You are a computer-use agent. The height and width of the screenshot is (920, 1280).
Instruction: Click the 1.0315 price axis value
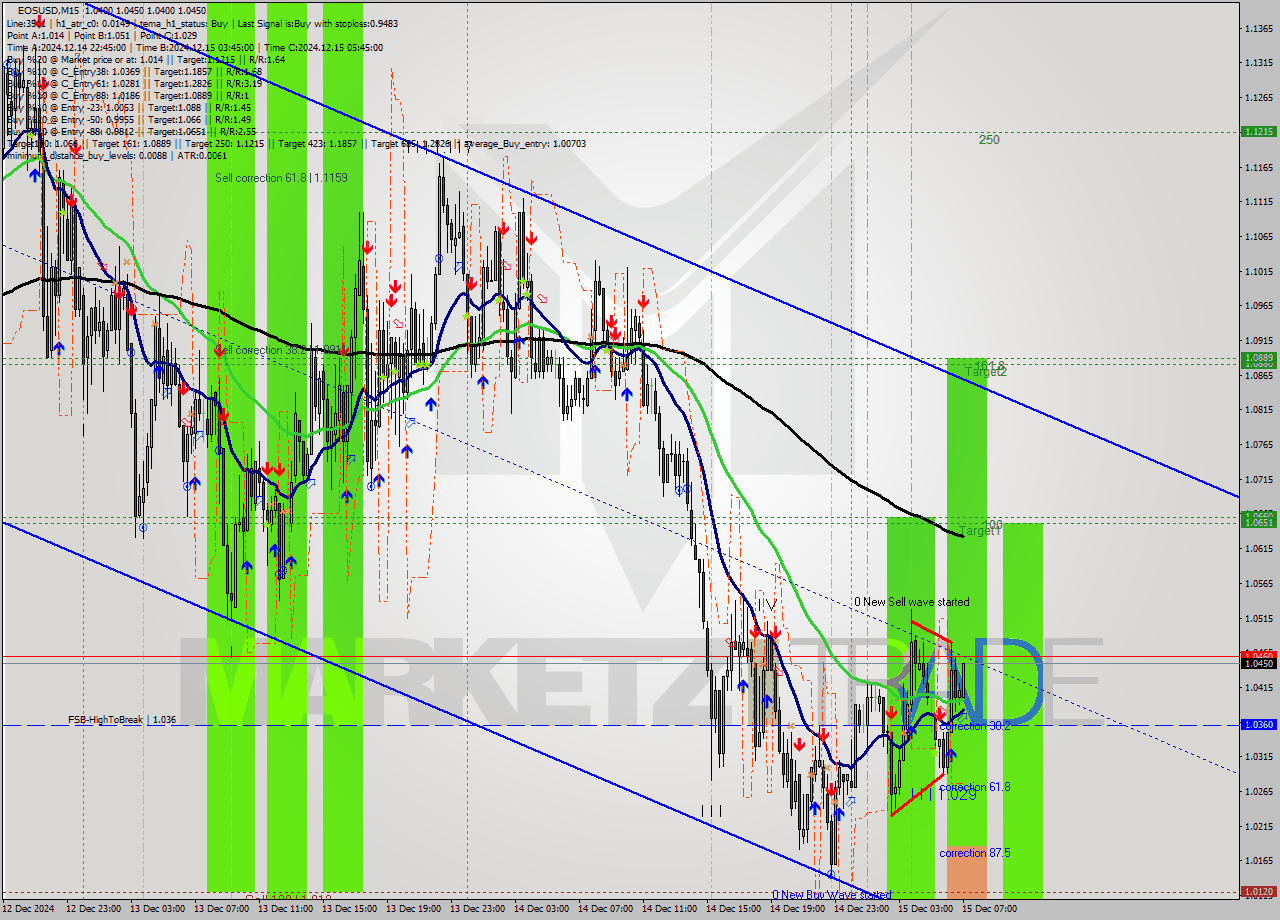tap(1258, 756)
